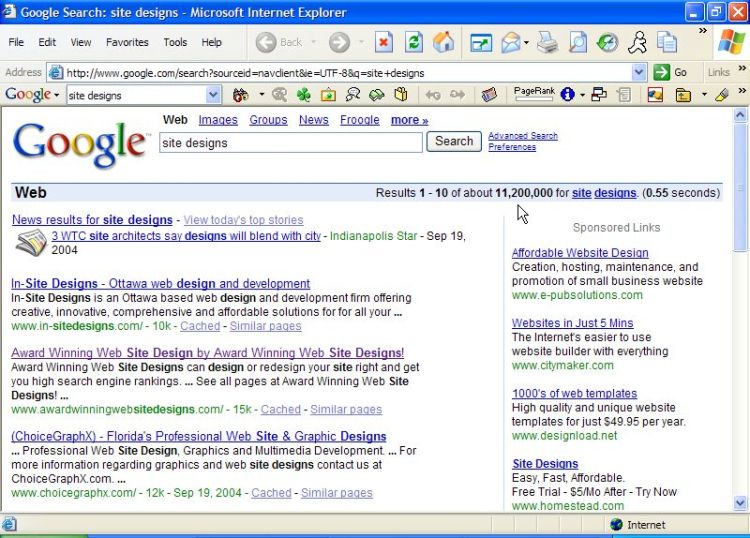Open the Affordable Website Design sponsored link

(580, 253)
